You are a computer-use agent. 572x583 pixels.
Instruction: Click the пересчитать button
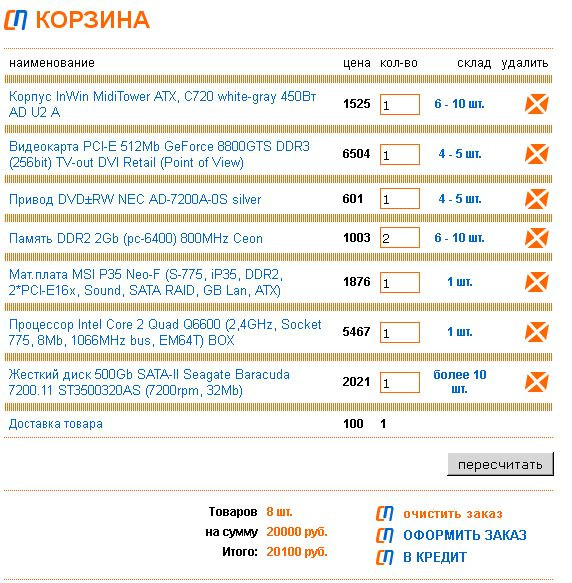click(500, 464)
